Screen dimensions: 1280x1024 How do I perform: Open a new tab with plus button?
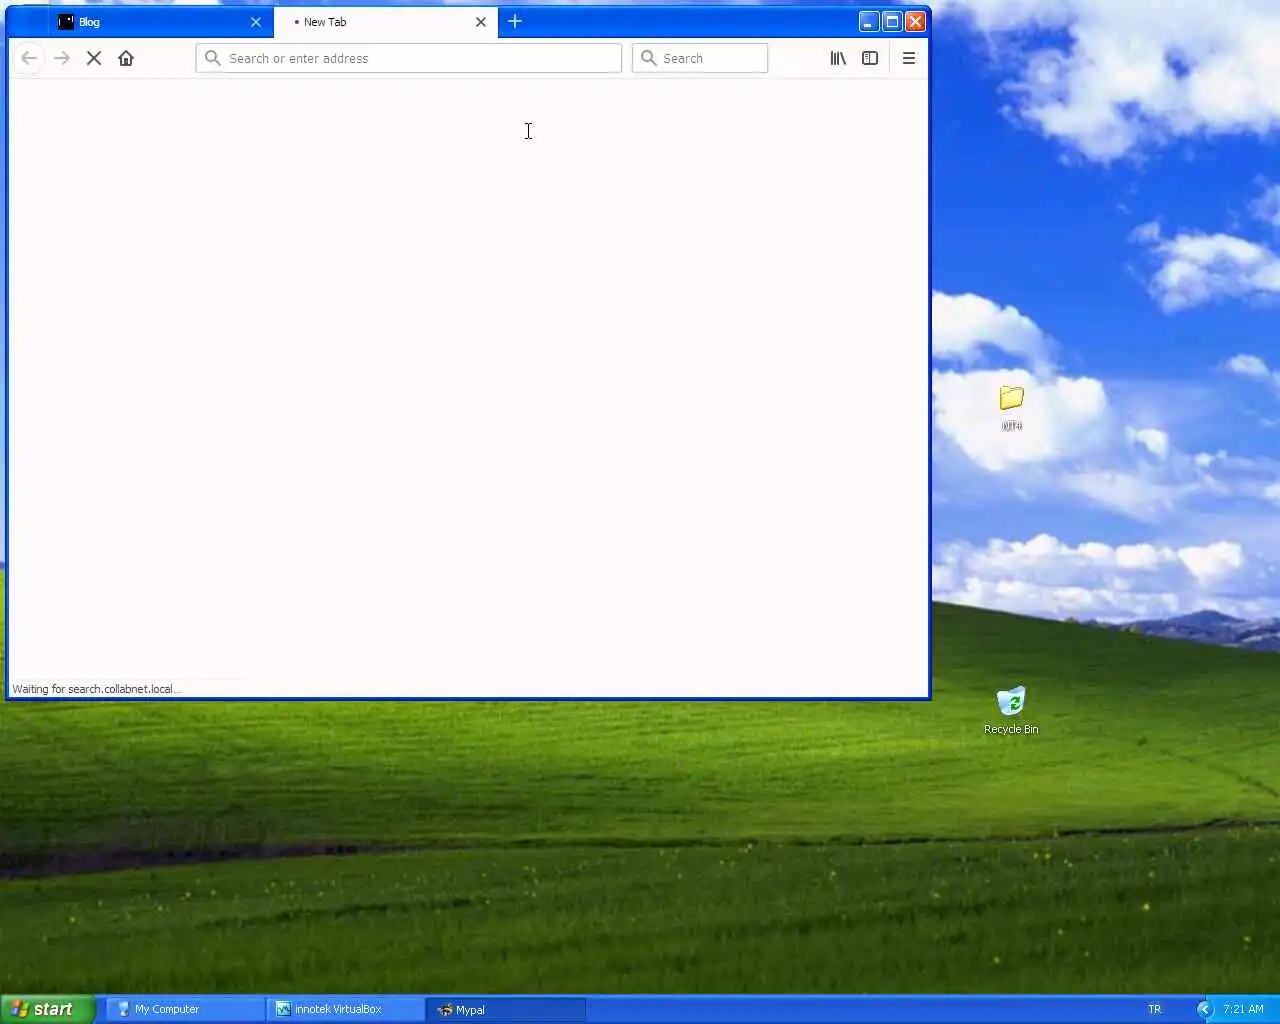tap(515, 21)
